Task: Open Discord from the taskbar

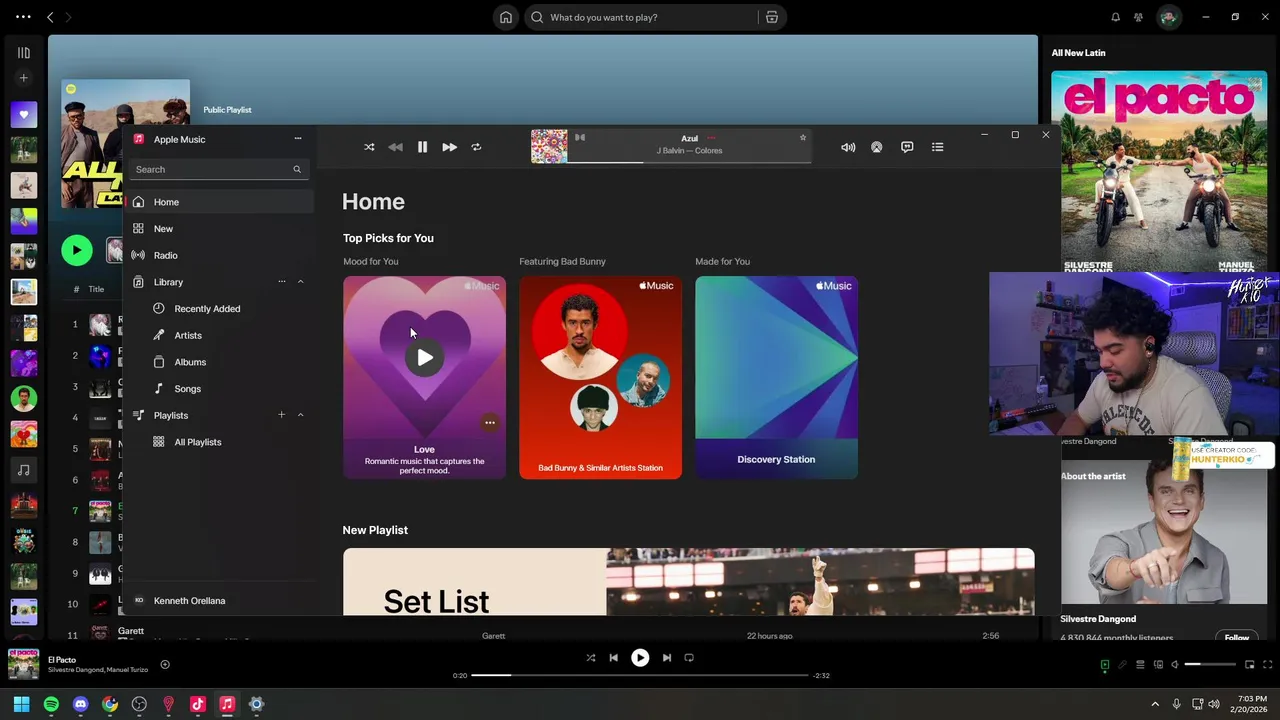Action: click(80, 704)
